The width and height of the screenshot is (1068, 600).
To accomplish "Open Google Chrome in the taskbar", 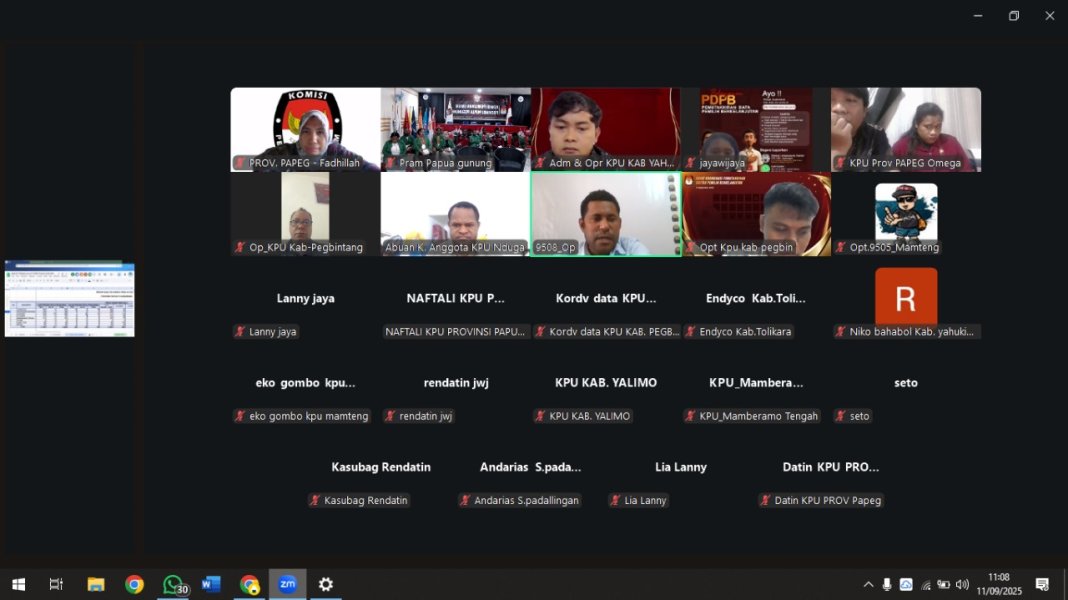I will 134,584.
